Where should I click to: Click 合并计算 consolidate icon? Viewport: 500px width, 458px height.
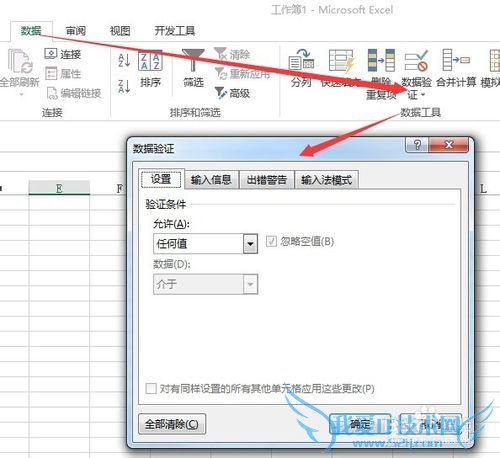[x=456, y=60]
